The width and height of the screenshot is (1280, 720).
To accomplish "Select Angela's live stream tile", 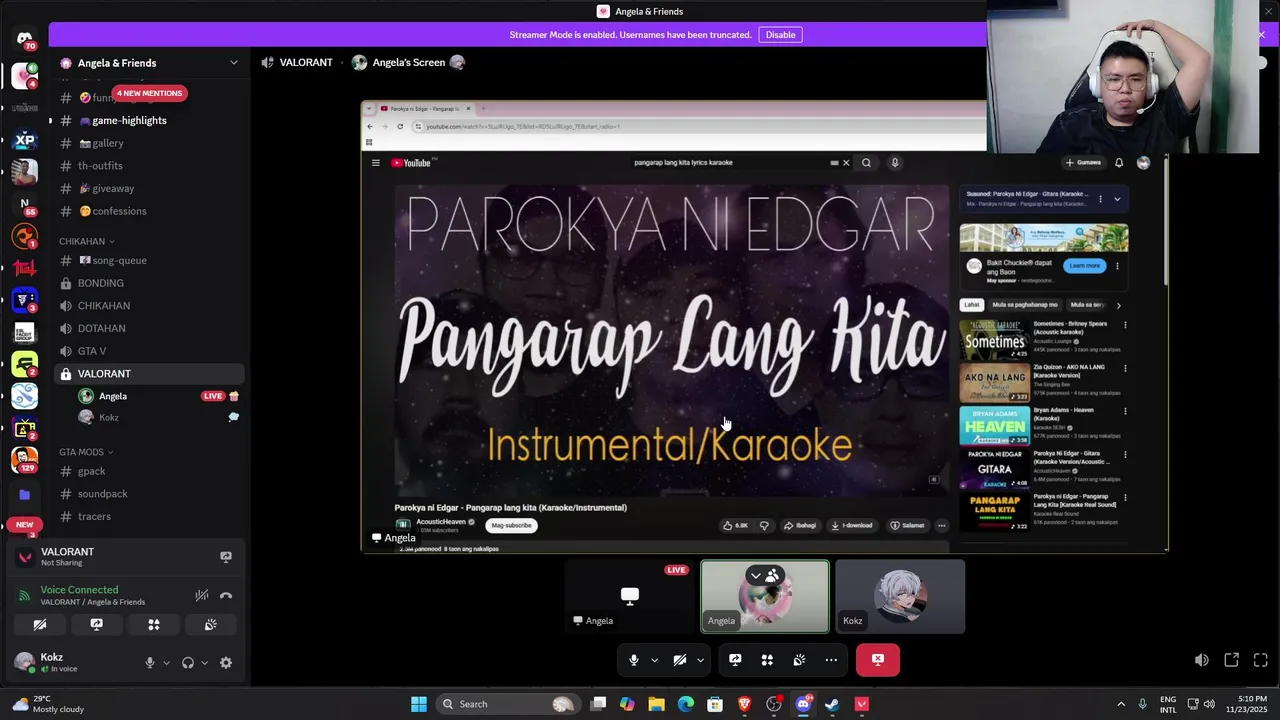I will pos(630,597).
